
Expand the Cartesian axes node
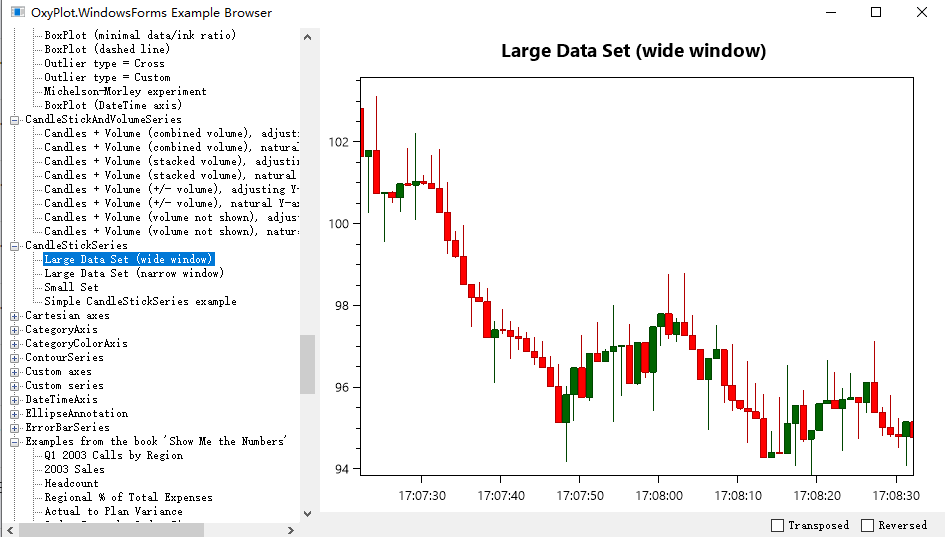pyautogui.click(x=14, y=316)
